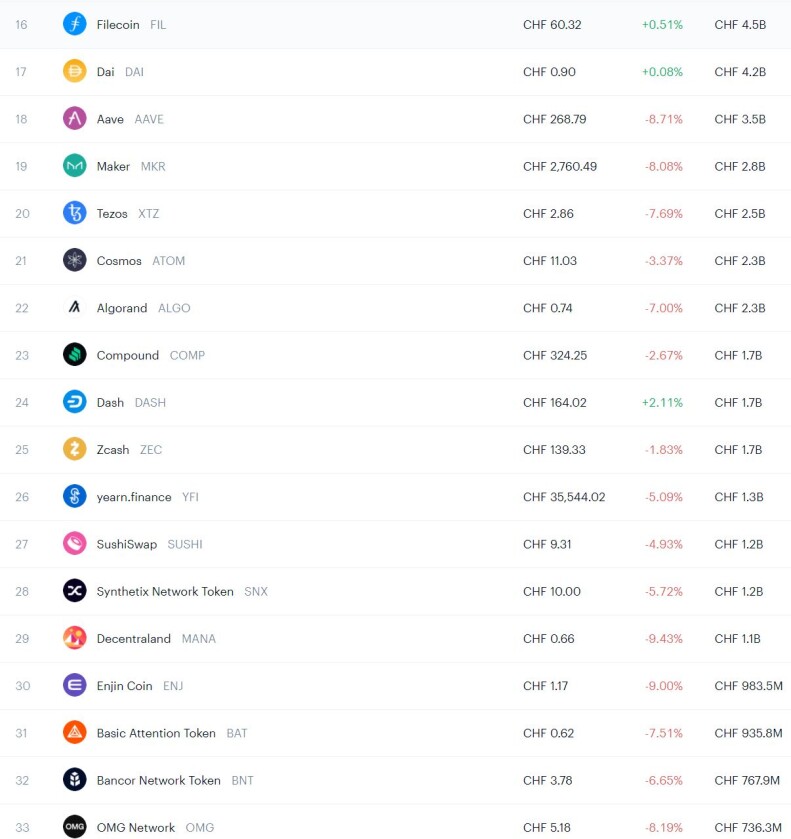
Task: Click the Maker teal logo
Action: (74, 166)
